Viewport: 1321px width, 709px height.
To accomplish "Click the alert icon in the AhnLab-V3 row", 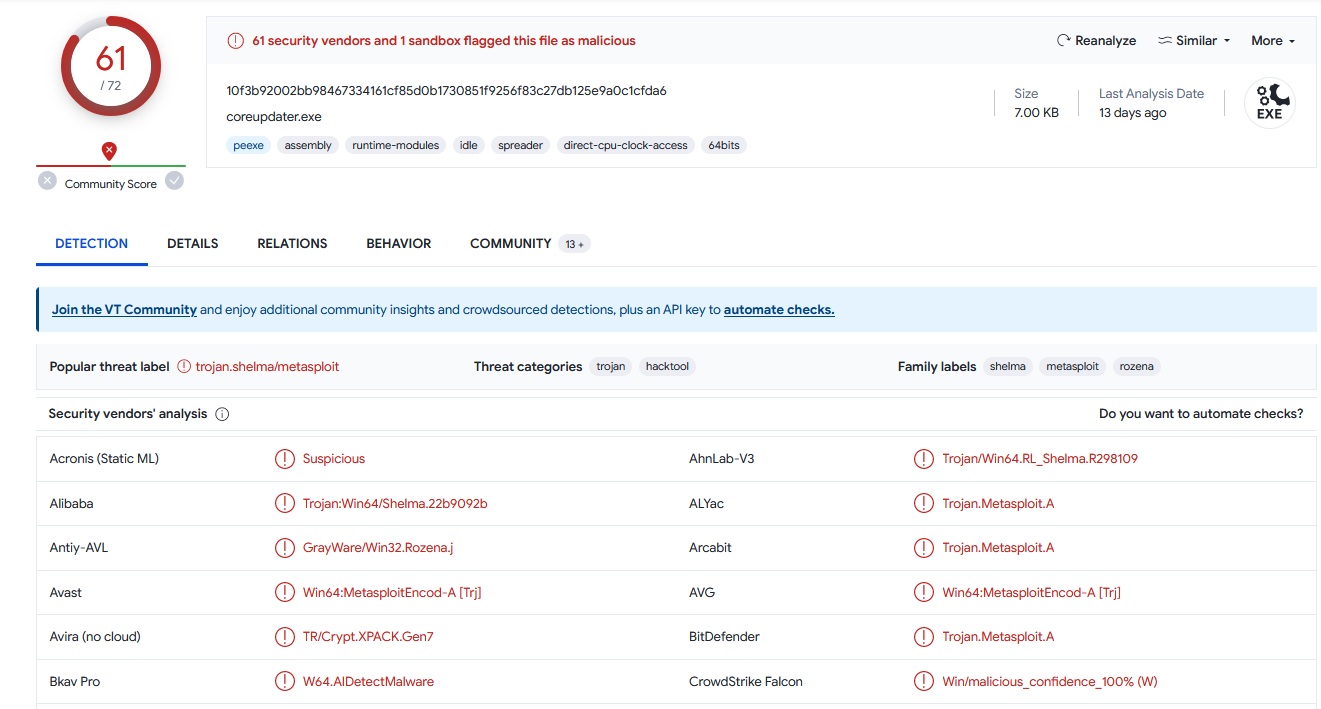I will pos(924,459).
